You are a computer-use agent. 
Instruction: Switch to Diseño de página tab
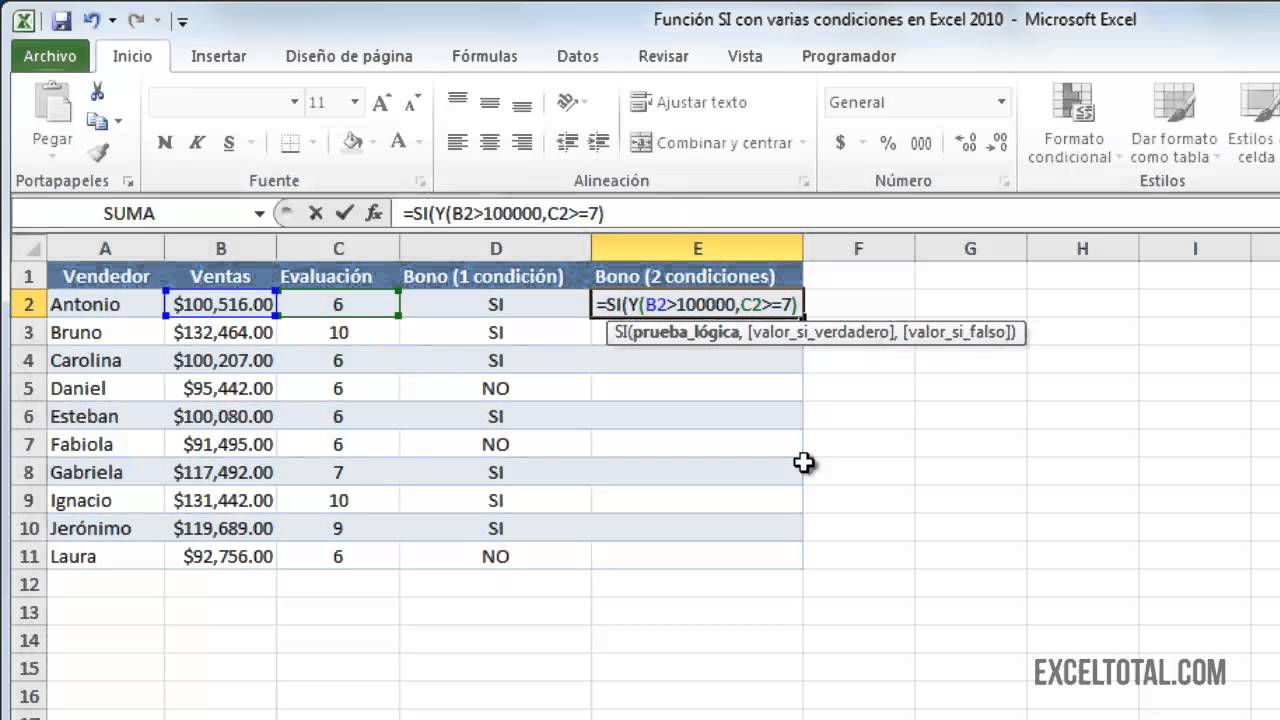click(x=349, y=56)
